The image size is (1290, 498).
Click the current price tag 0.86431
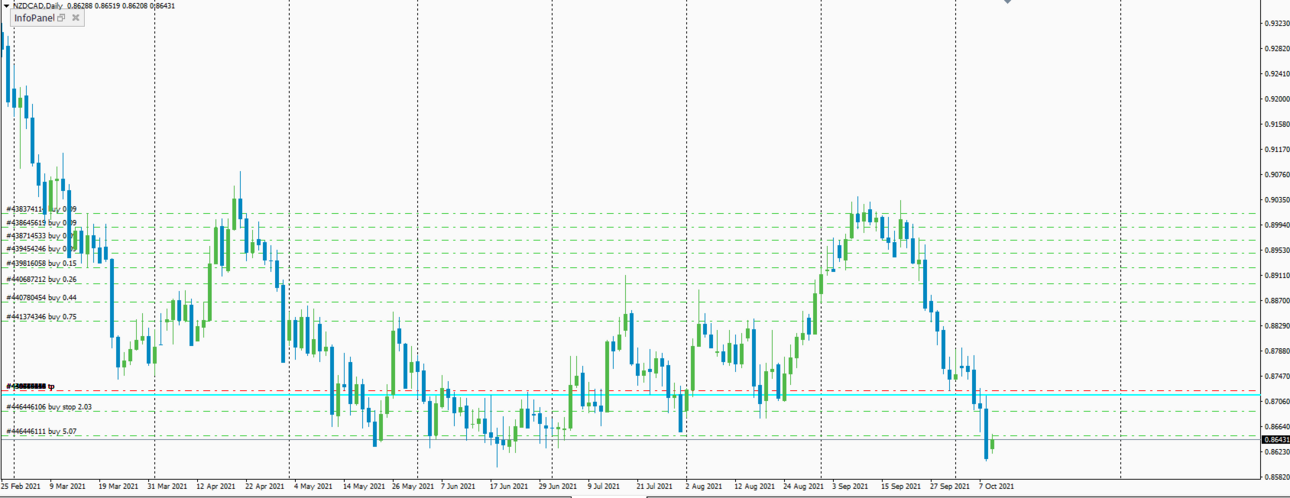(x=1276, y=440)
